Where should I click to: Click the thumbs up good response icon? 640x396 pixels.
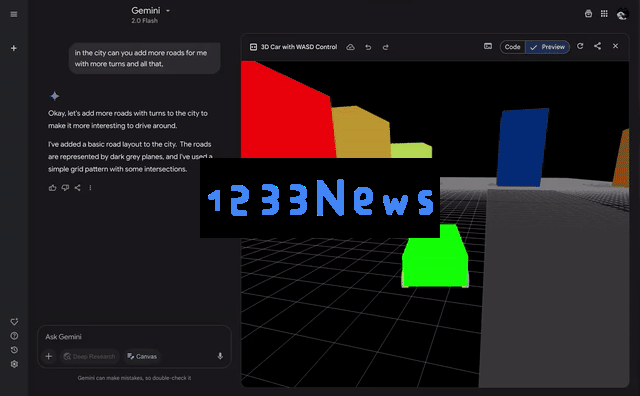point(52,188)
